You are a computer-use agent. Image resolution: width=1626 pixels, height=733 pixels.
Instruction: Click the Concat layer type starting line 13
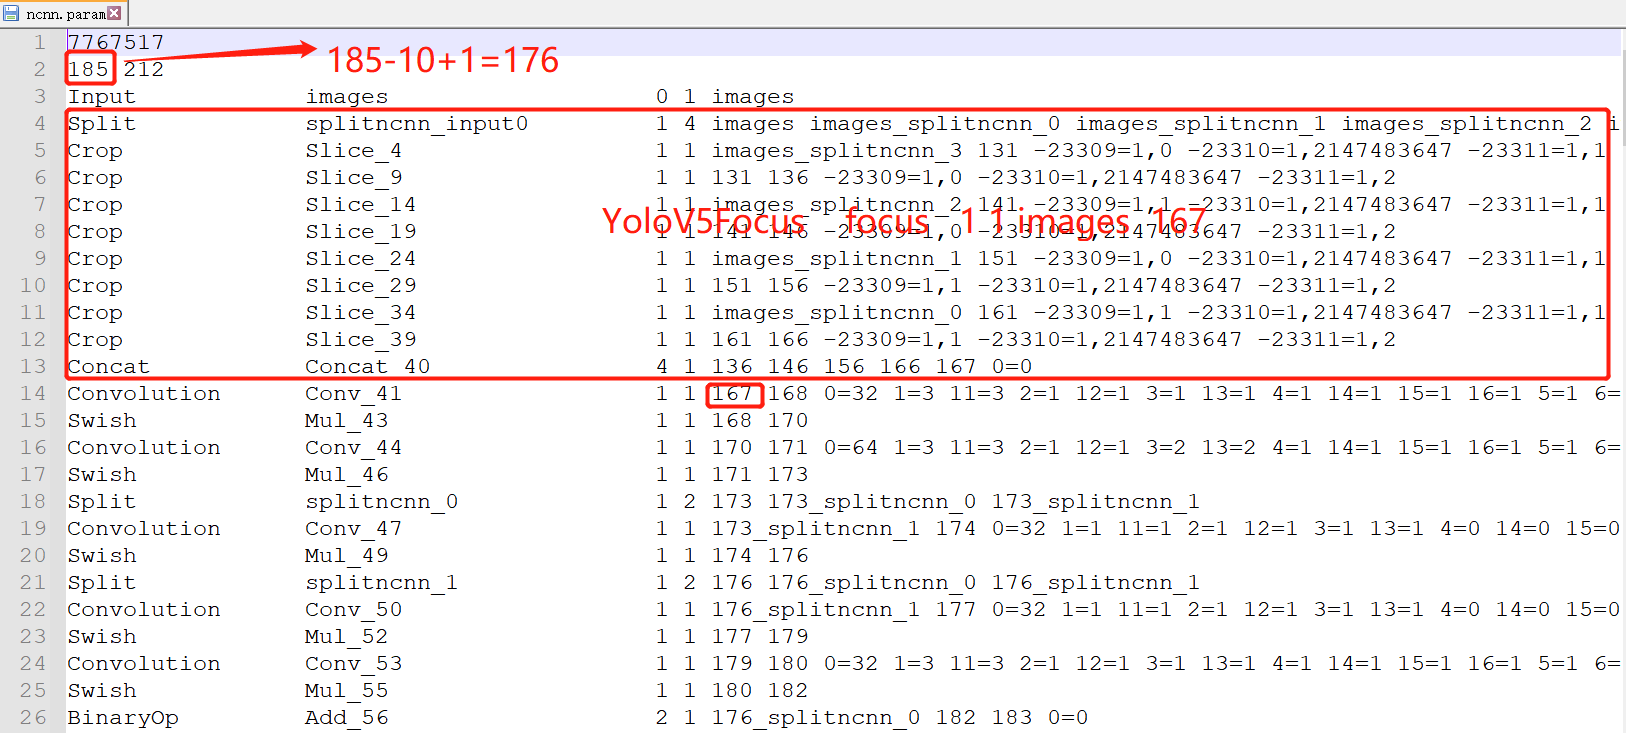tap(108, 366)
